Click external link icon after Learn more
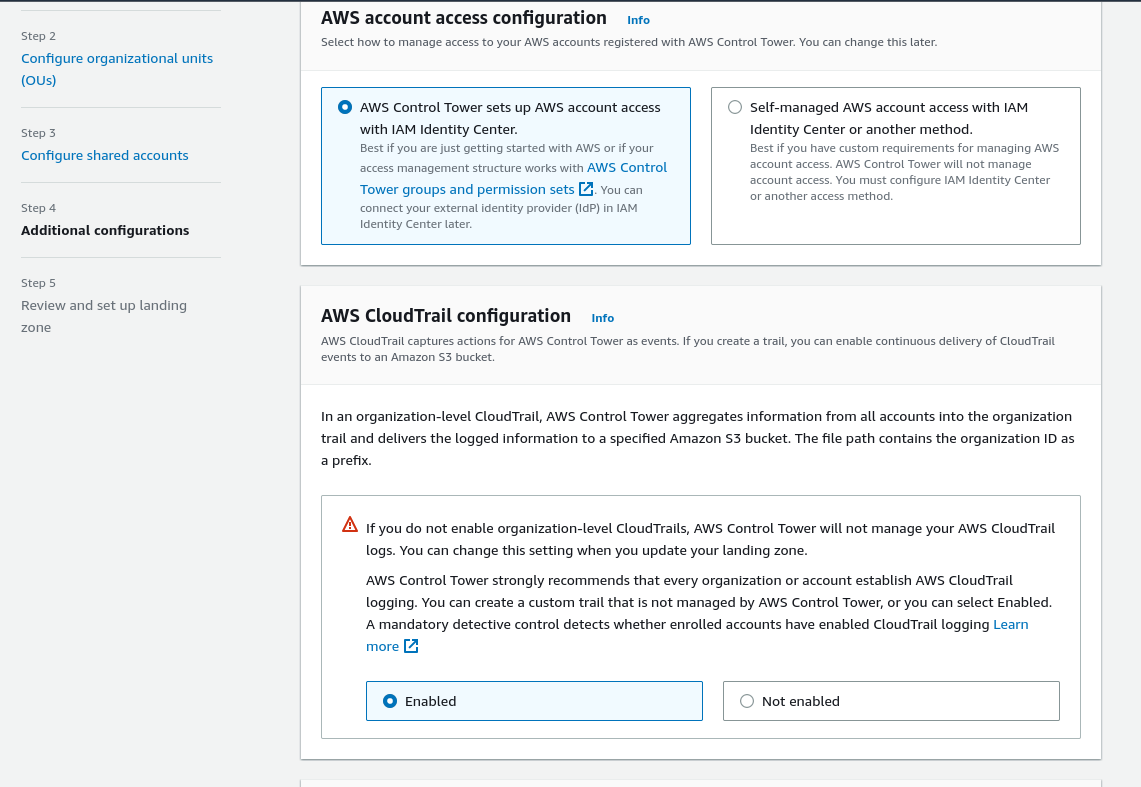The width and height of the screenshot is (1141, 787). (410, 646)
